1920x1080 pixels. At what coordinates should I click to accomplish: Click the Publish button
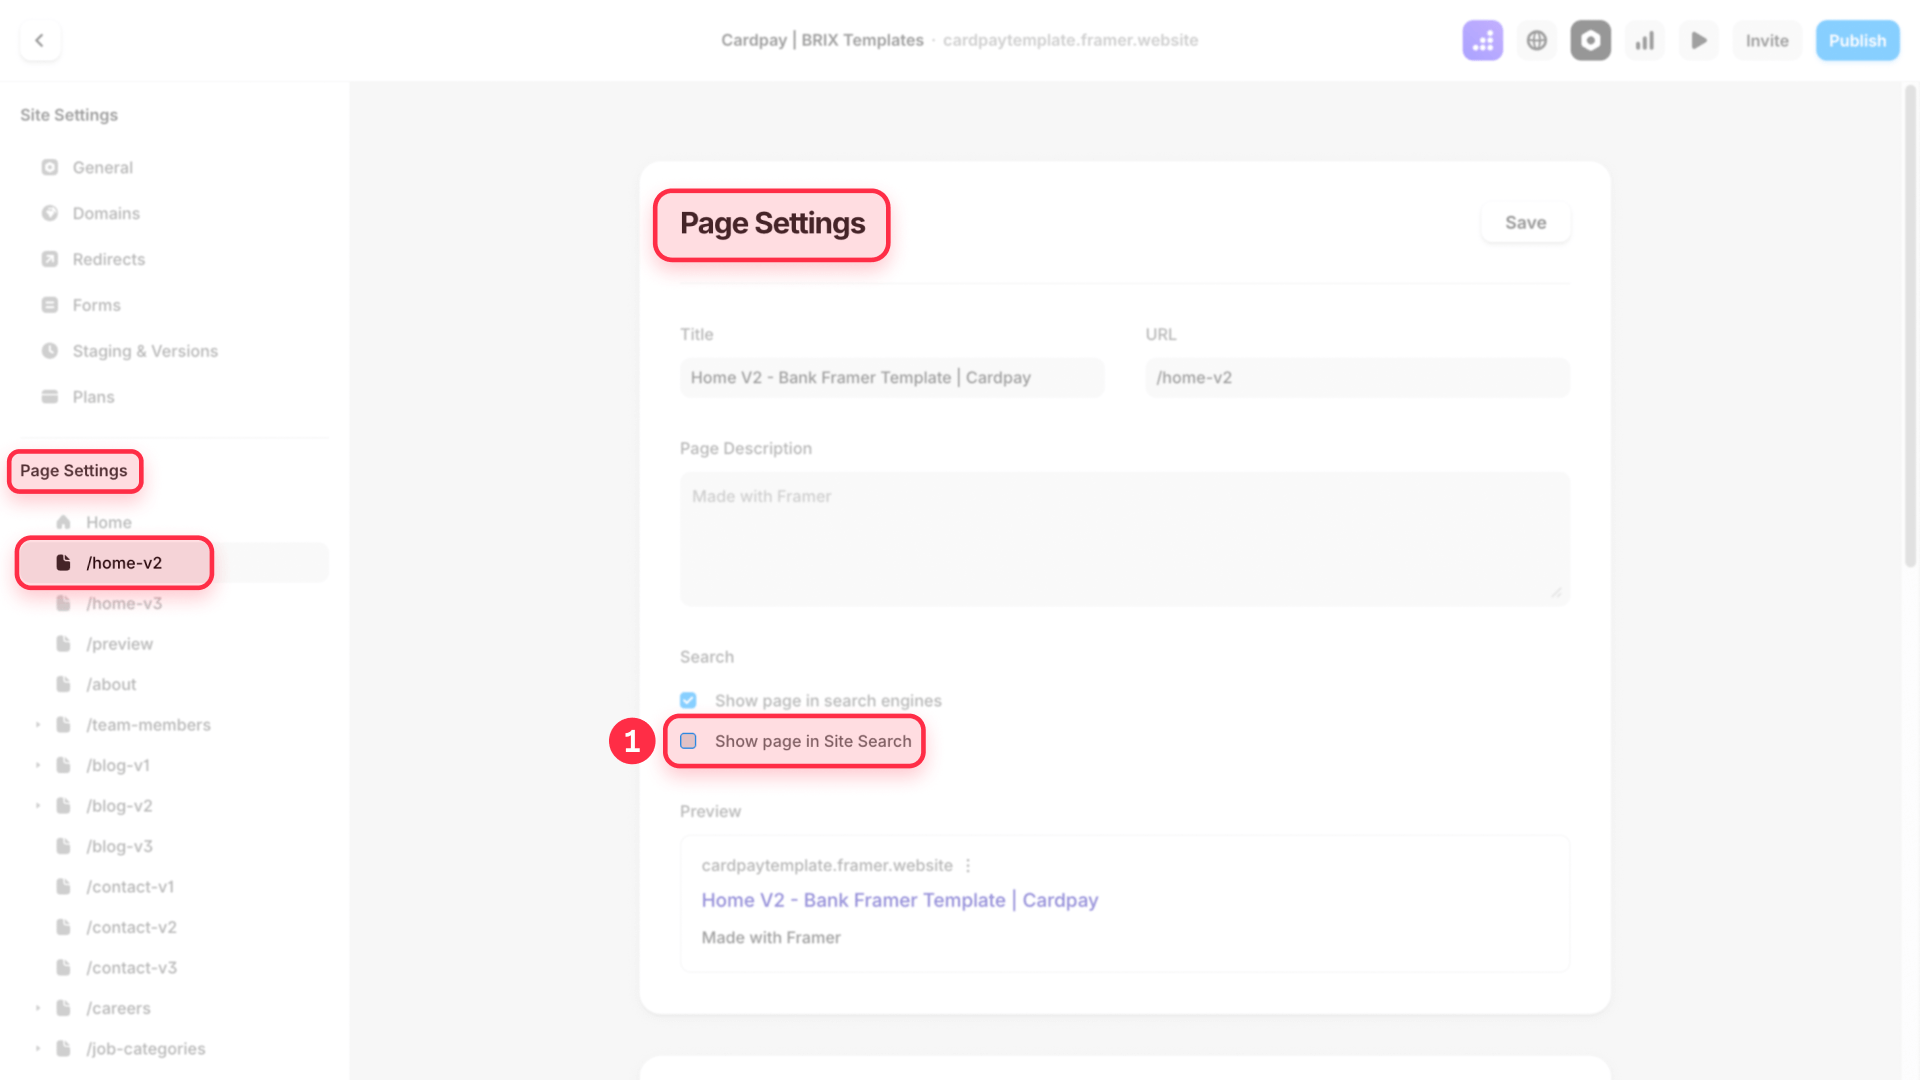[1857, 40]
